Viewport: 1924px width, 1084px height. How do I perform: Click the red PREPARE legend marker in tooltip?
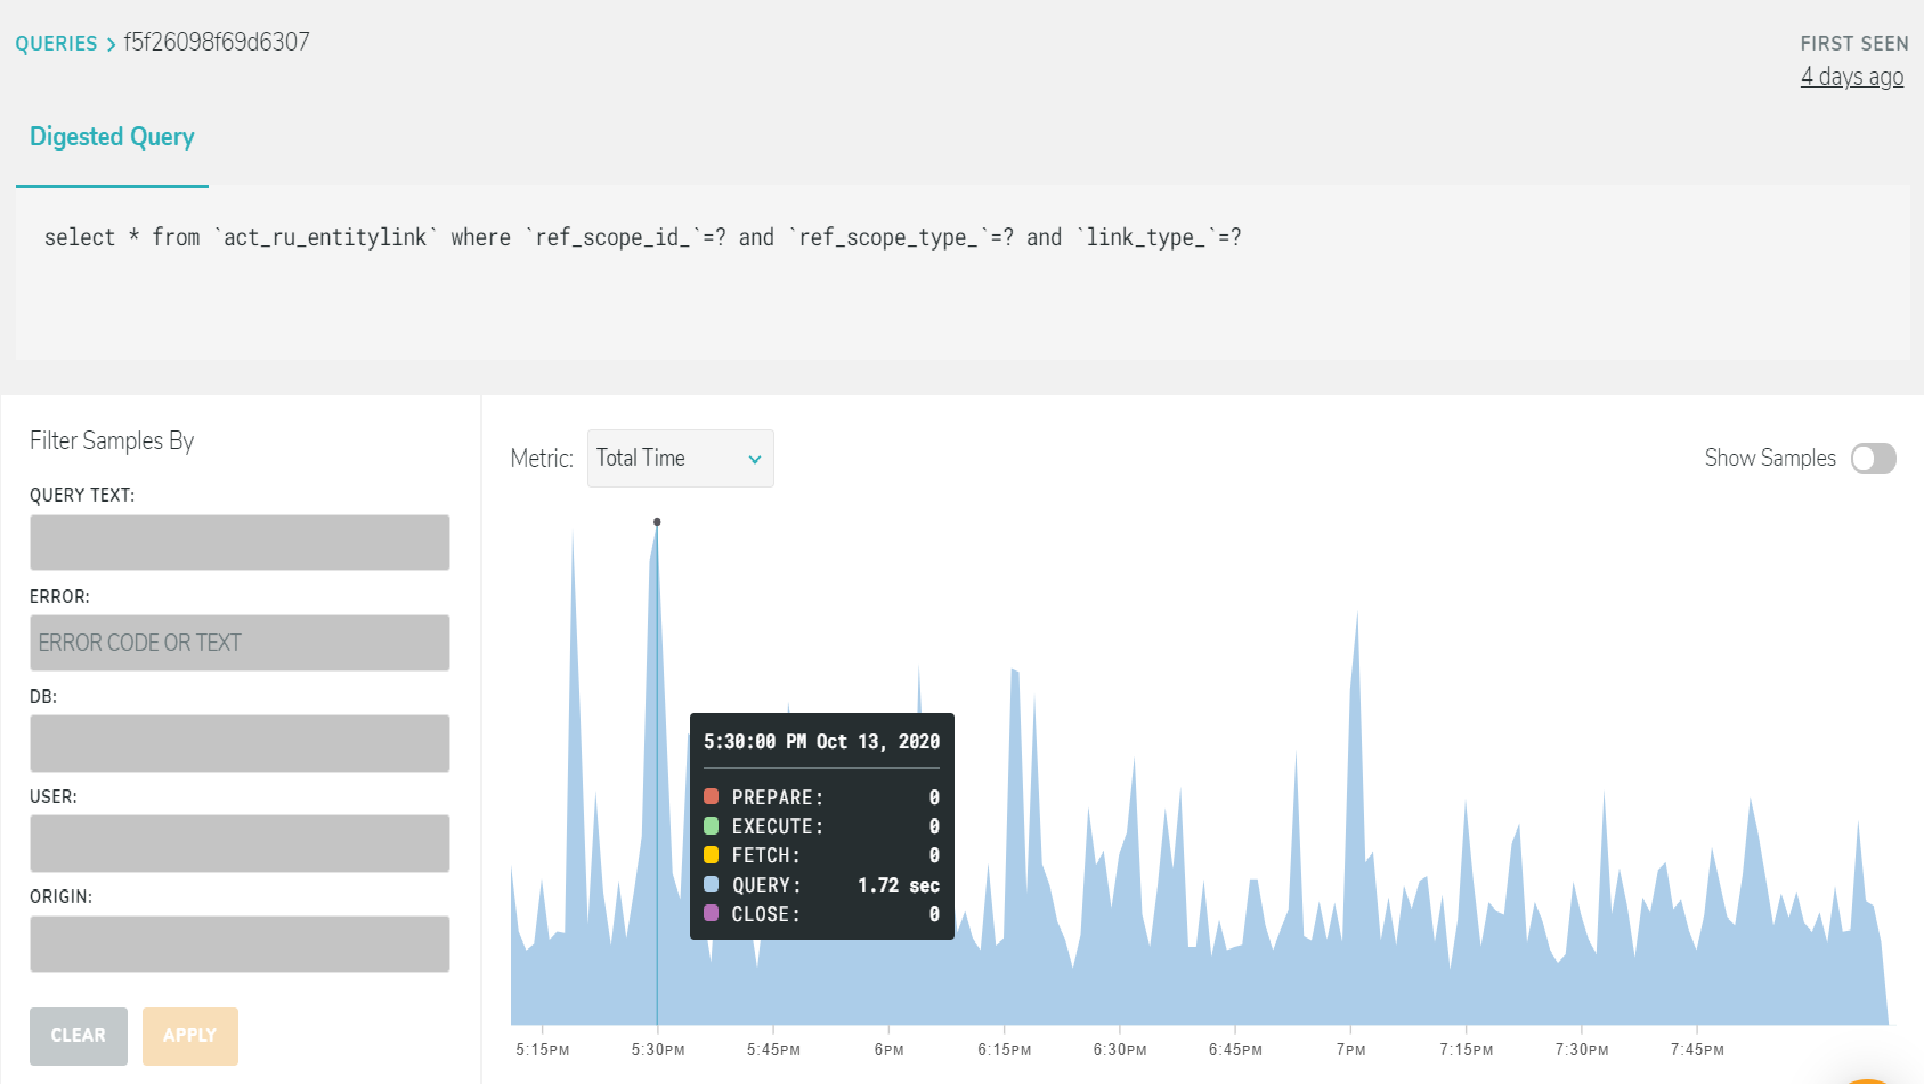point(711,797)
